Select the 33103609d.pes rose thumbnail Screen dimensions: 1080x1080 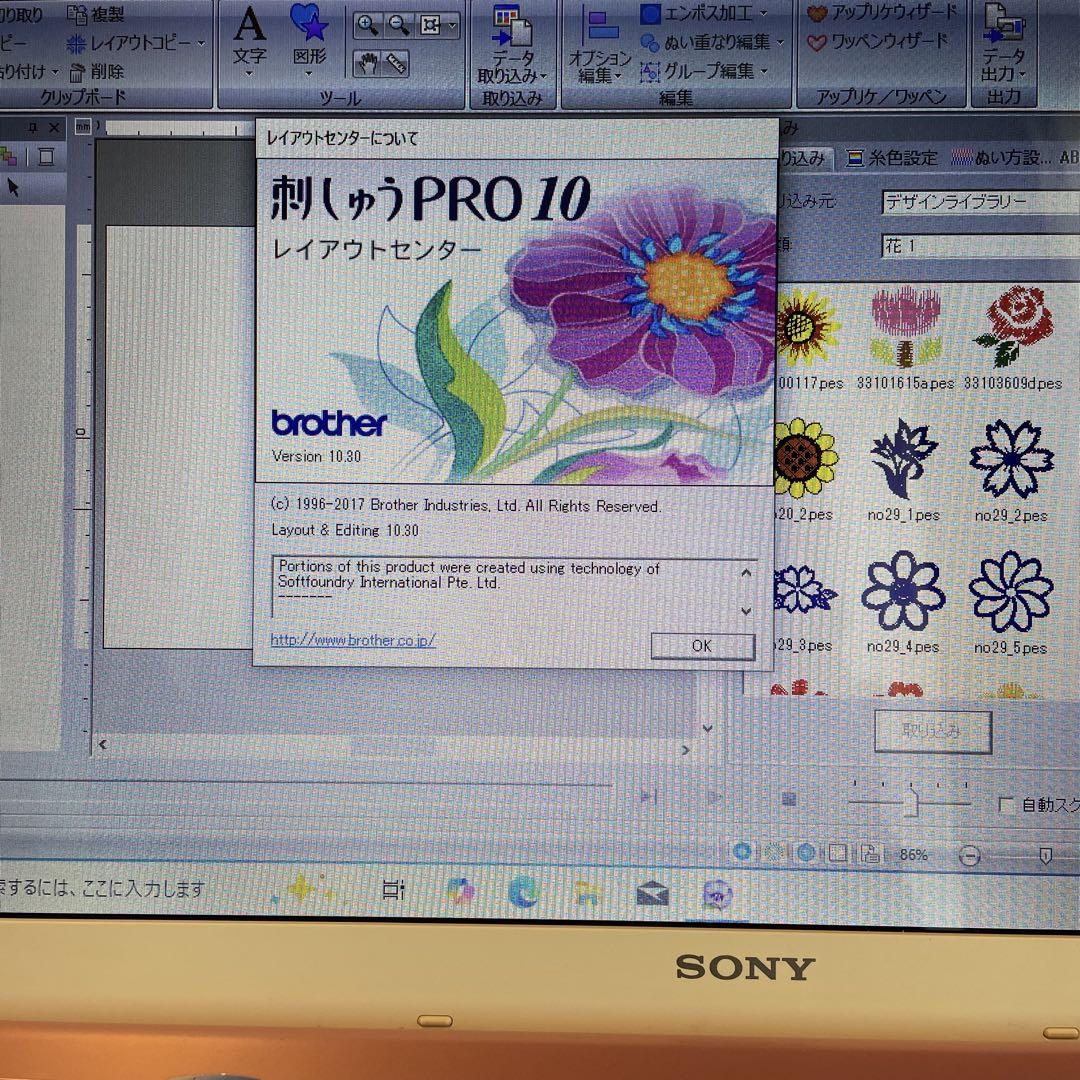coord(1012,338)
